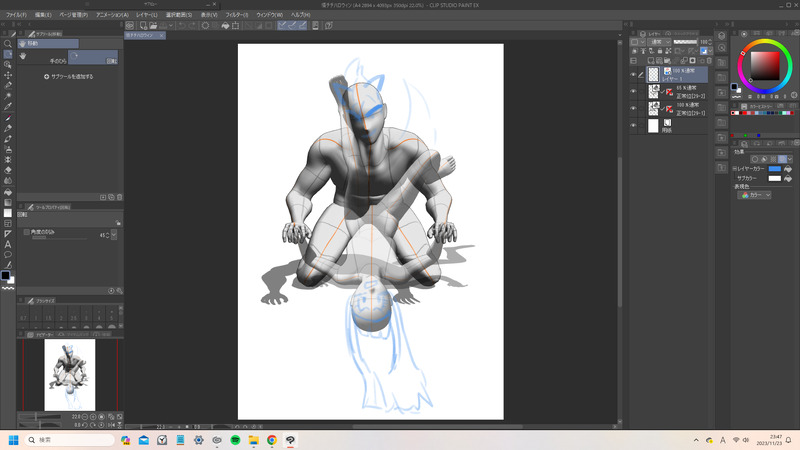Hide the レイヤー 1 layer
The image size is (800, 450).
[x=633, y=74]
